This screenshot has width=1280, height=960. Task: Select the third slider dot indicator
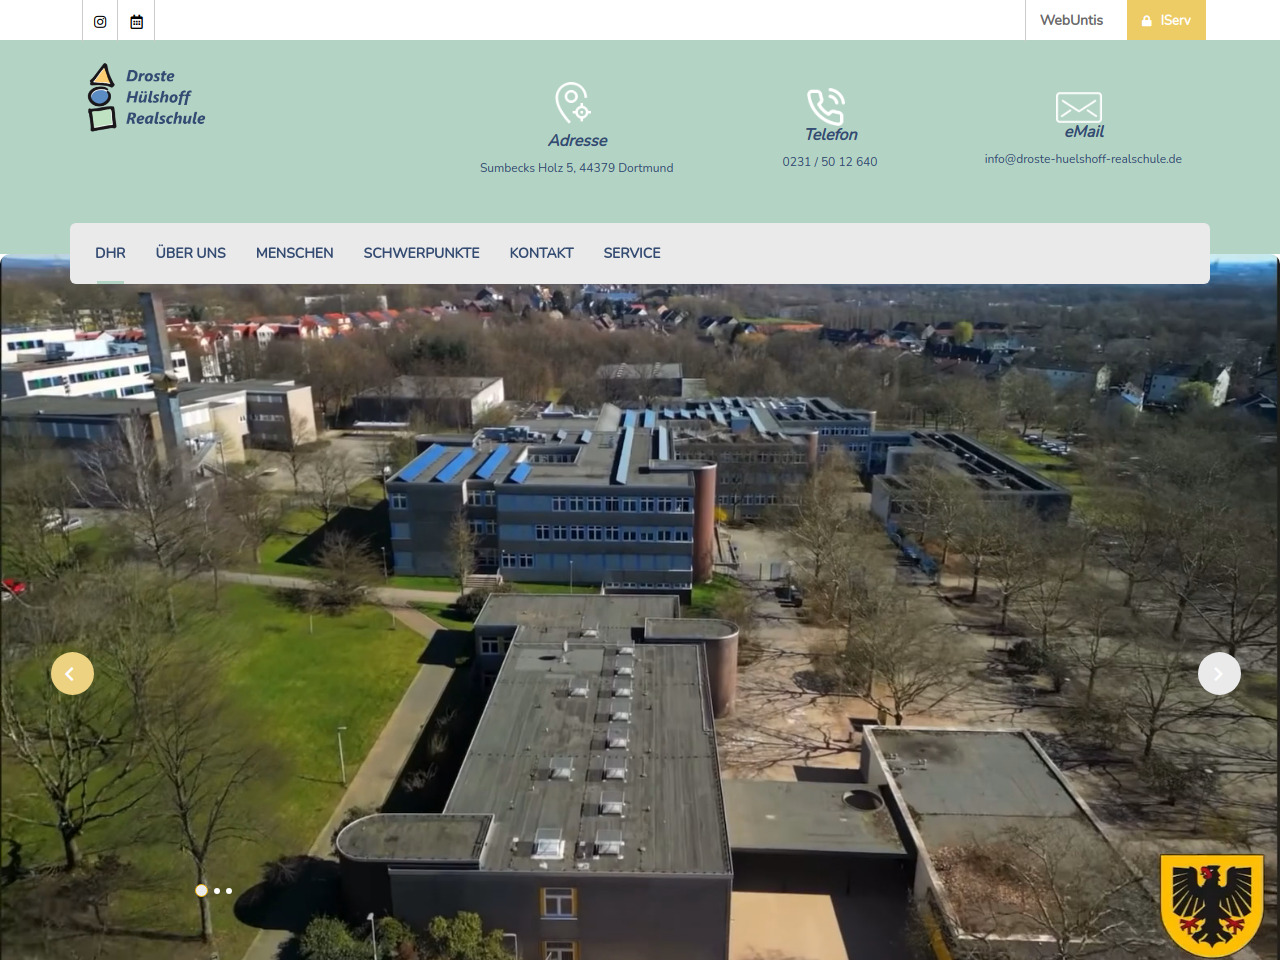coord(229,891)
